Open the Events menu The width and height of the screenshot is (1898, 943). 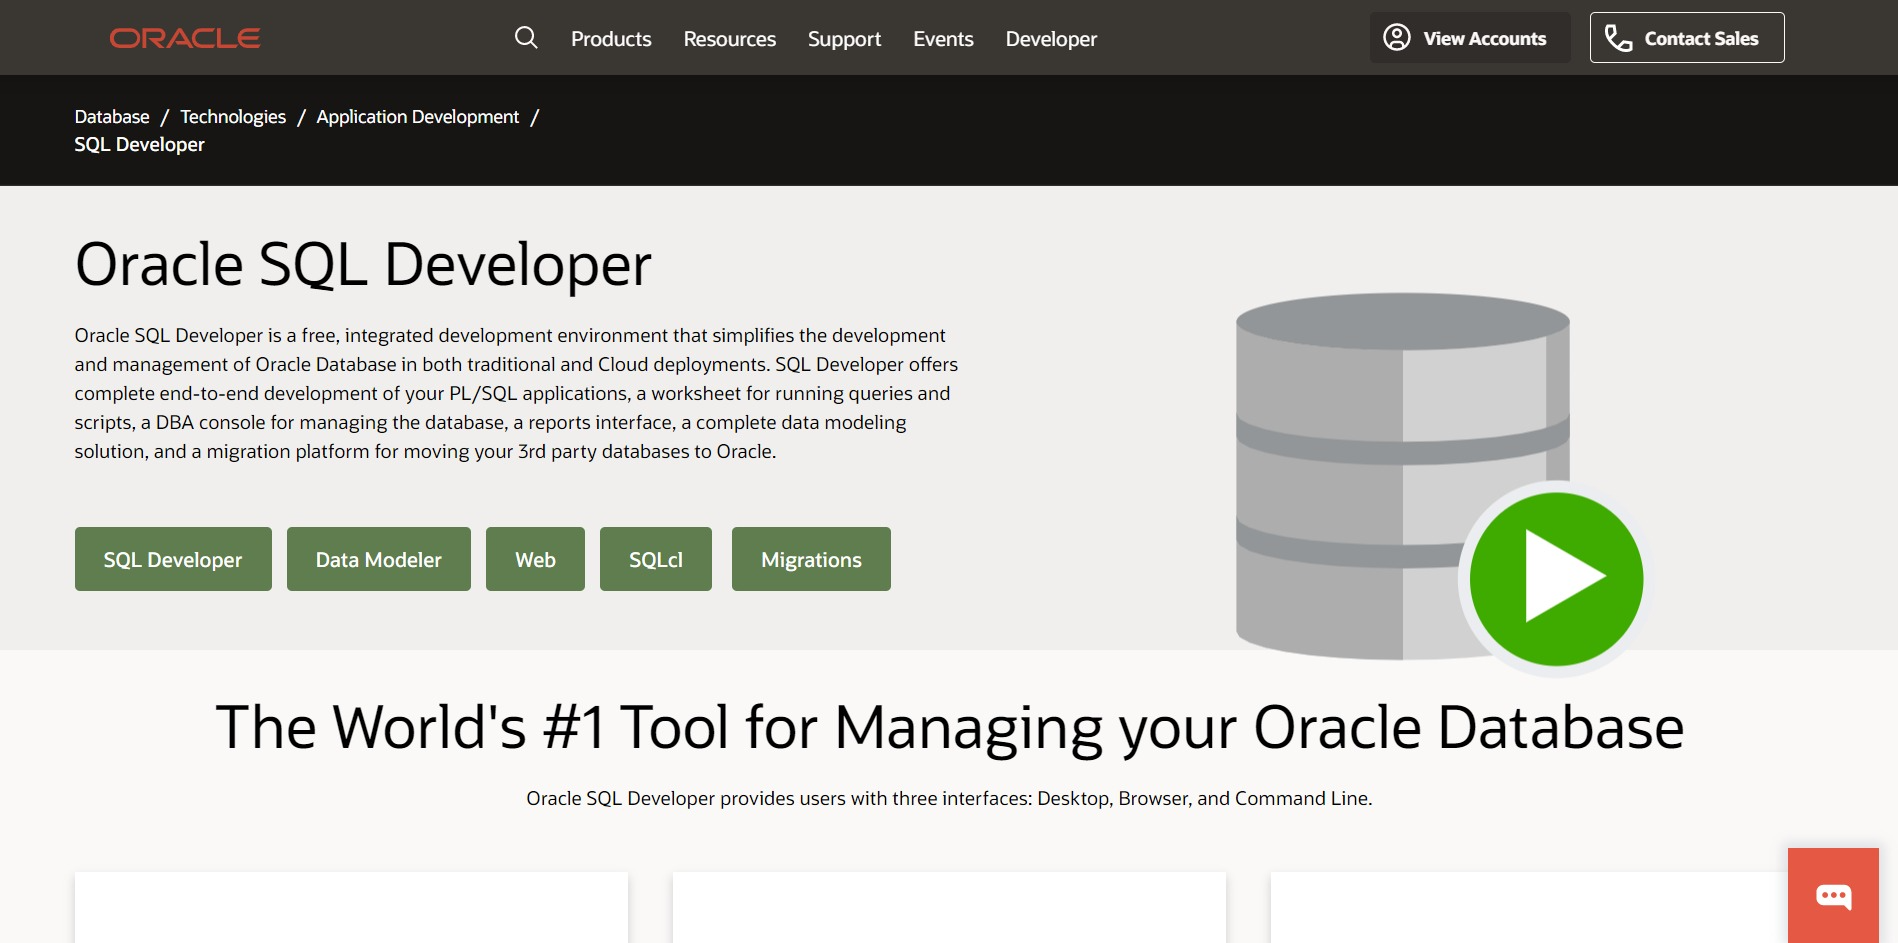point(943,39)
